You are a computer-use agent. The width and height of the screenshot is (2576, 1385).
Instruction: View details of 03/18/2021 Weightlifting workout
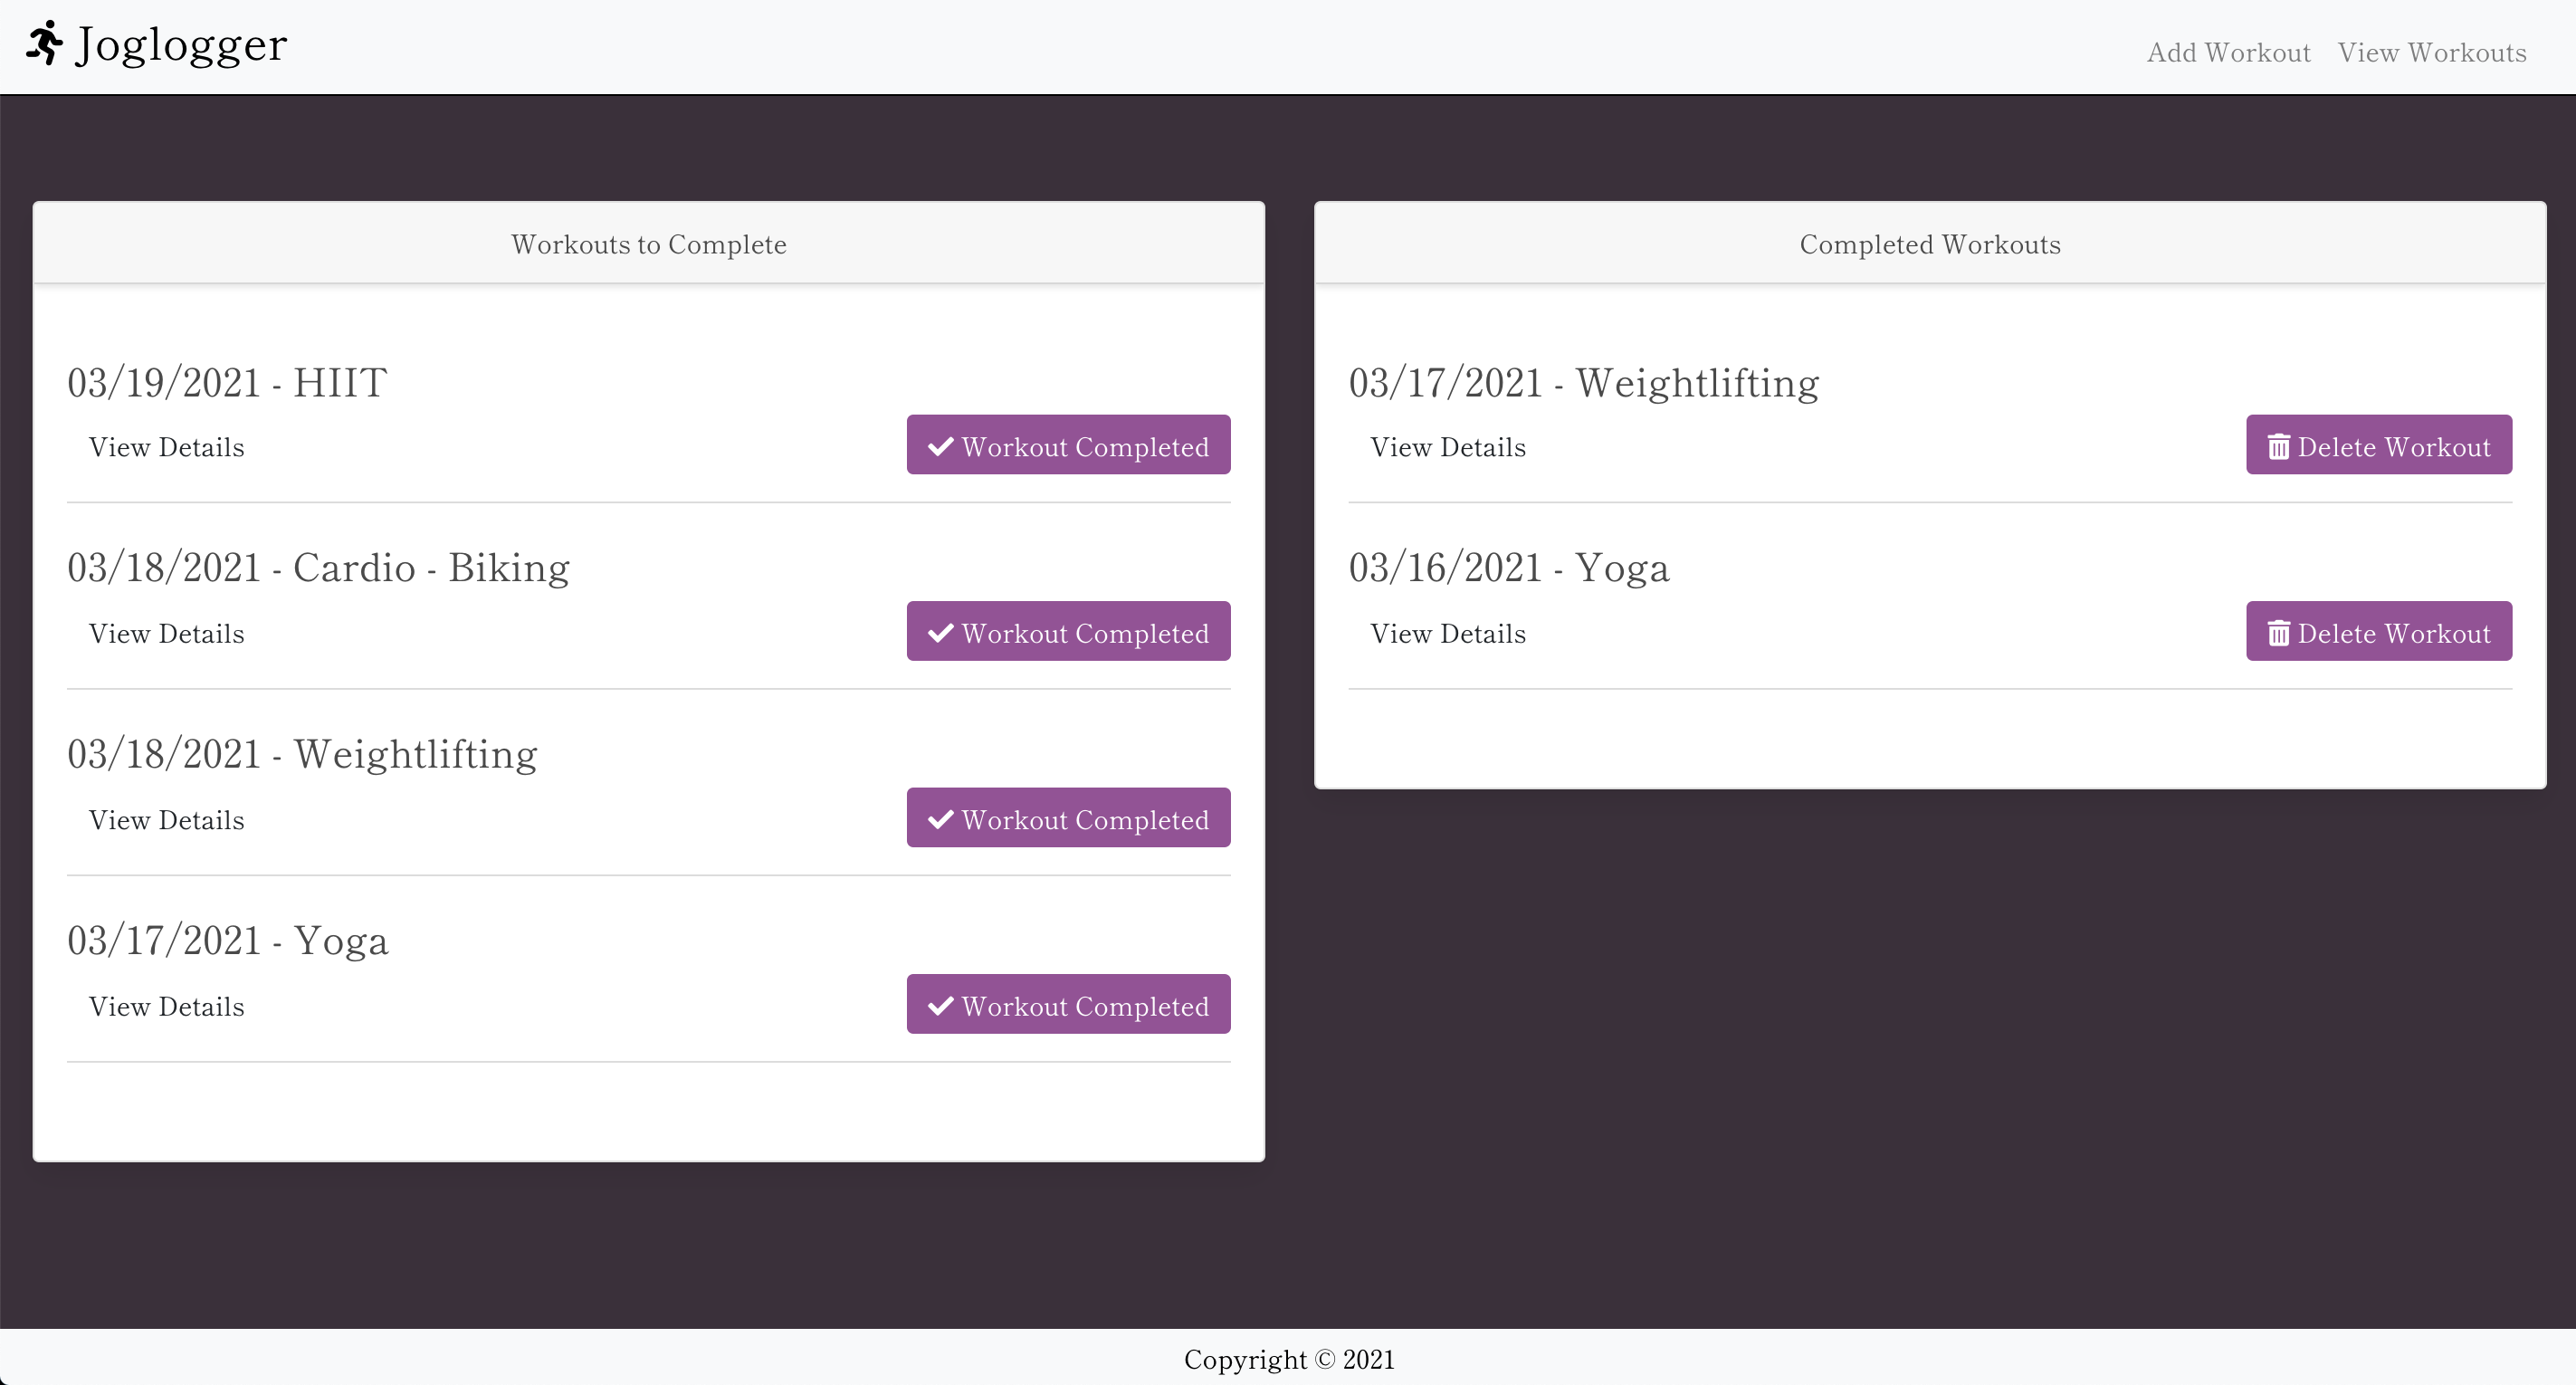pos(166,820)
